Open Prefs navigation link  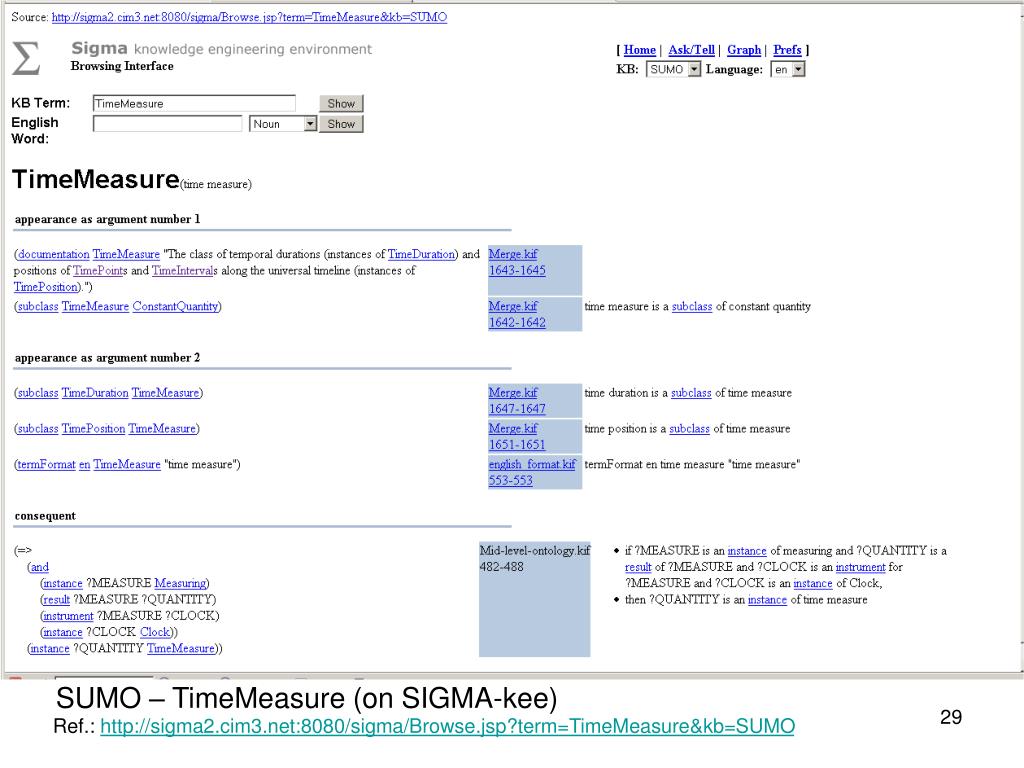[787, 50]
